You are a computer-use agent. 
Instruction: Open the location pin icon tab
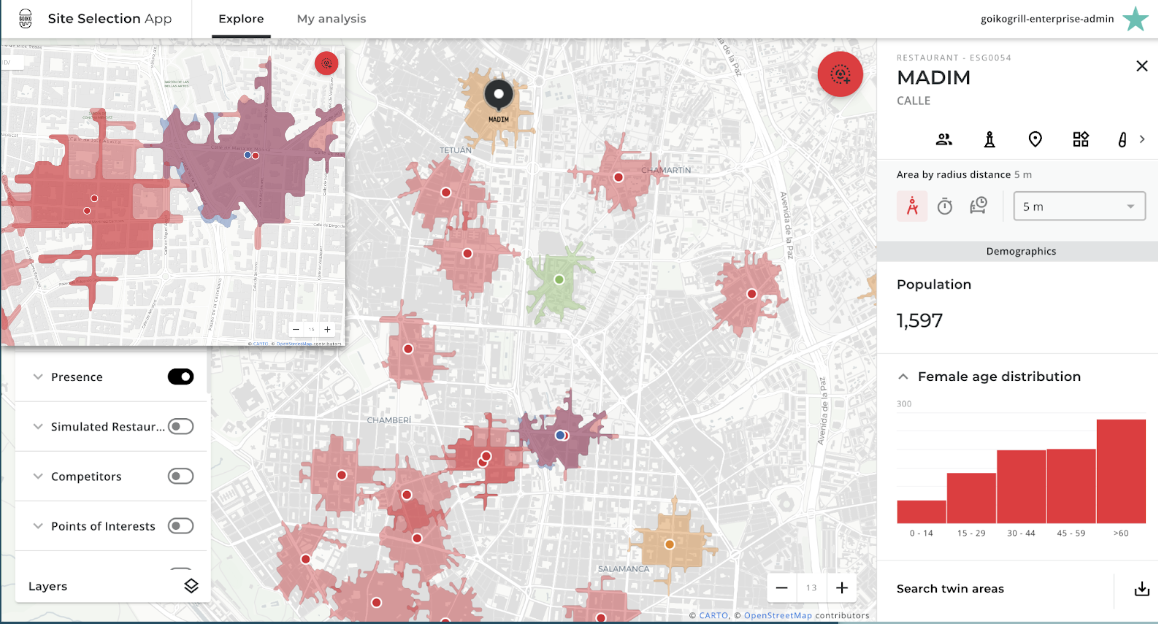[x=1035, y=139]
